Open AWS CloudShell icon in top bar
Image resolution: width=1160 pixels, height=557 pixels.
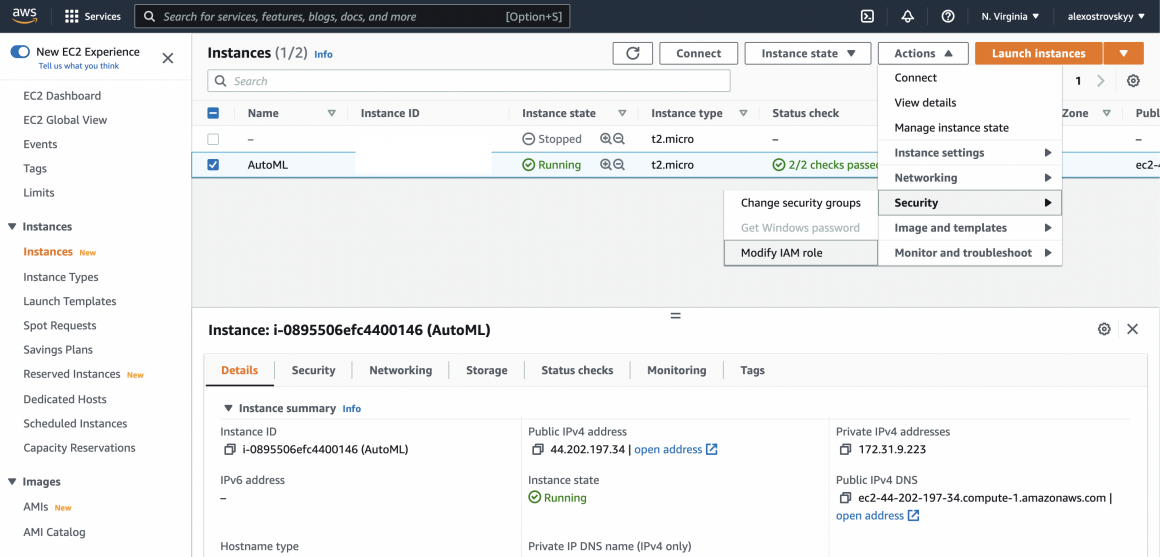pyautogui.click(x=867, y=16)
